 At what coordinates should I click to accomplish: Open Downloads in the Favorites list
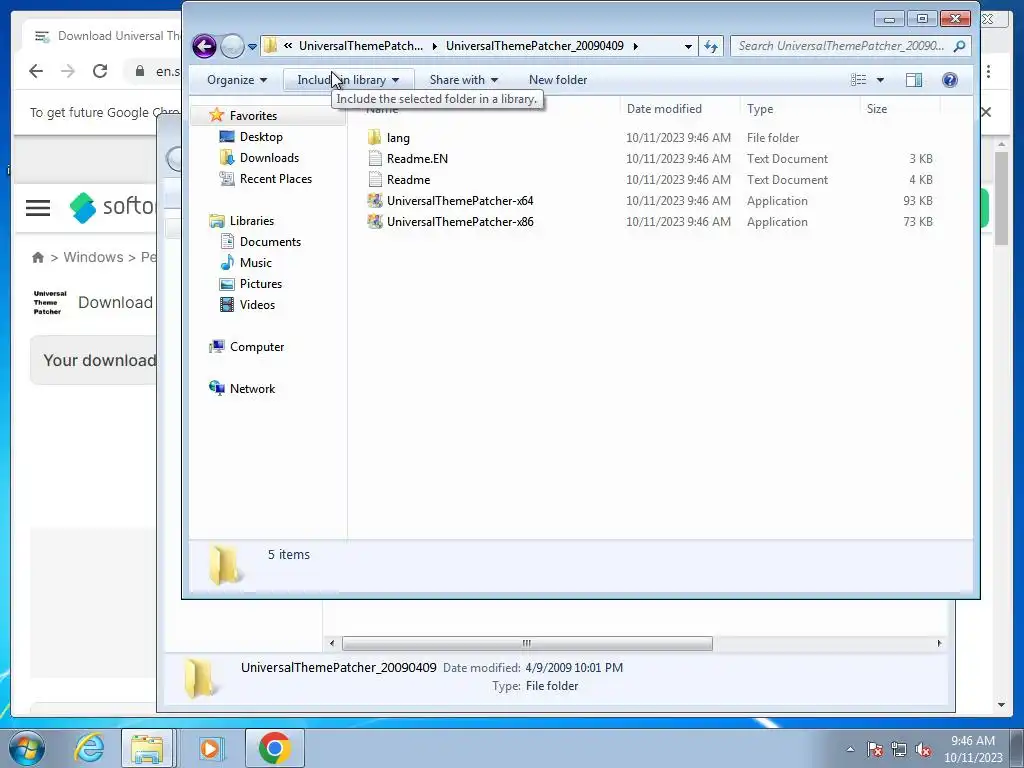(268, 157)
